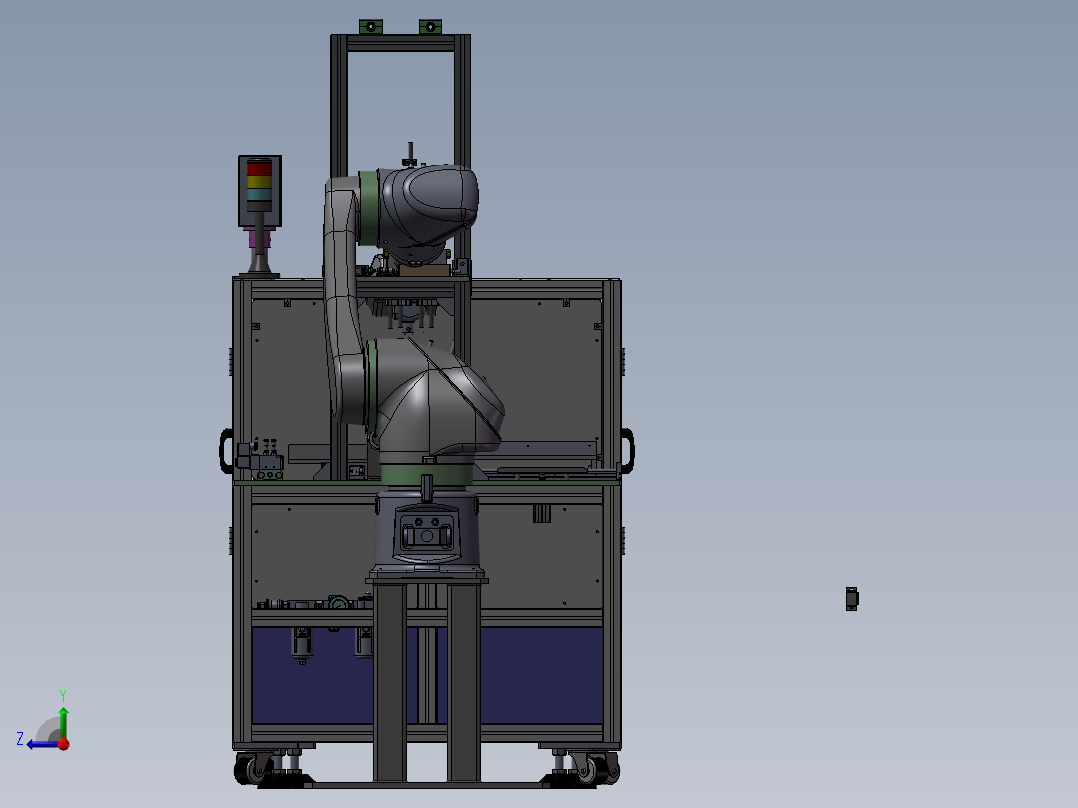1078x808 pixels.
Task: Click the blue Z axis arrow on triad
Action: pos(41,744)
